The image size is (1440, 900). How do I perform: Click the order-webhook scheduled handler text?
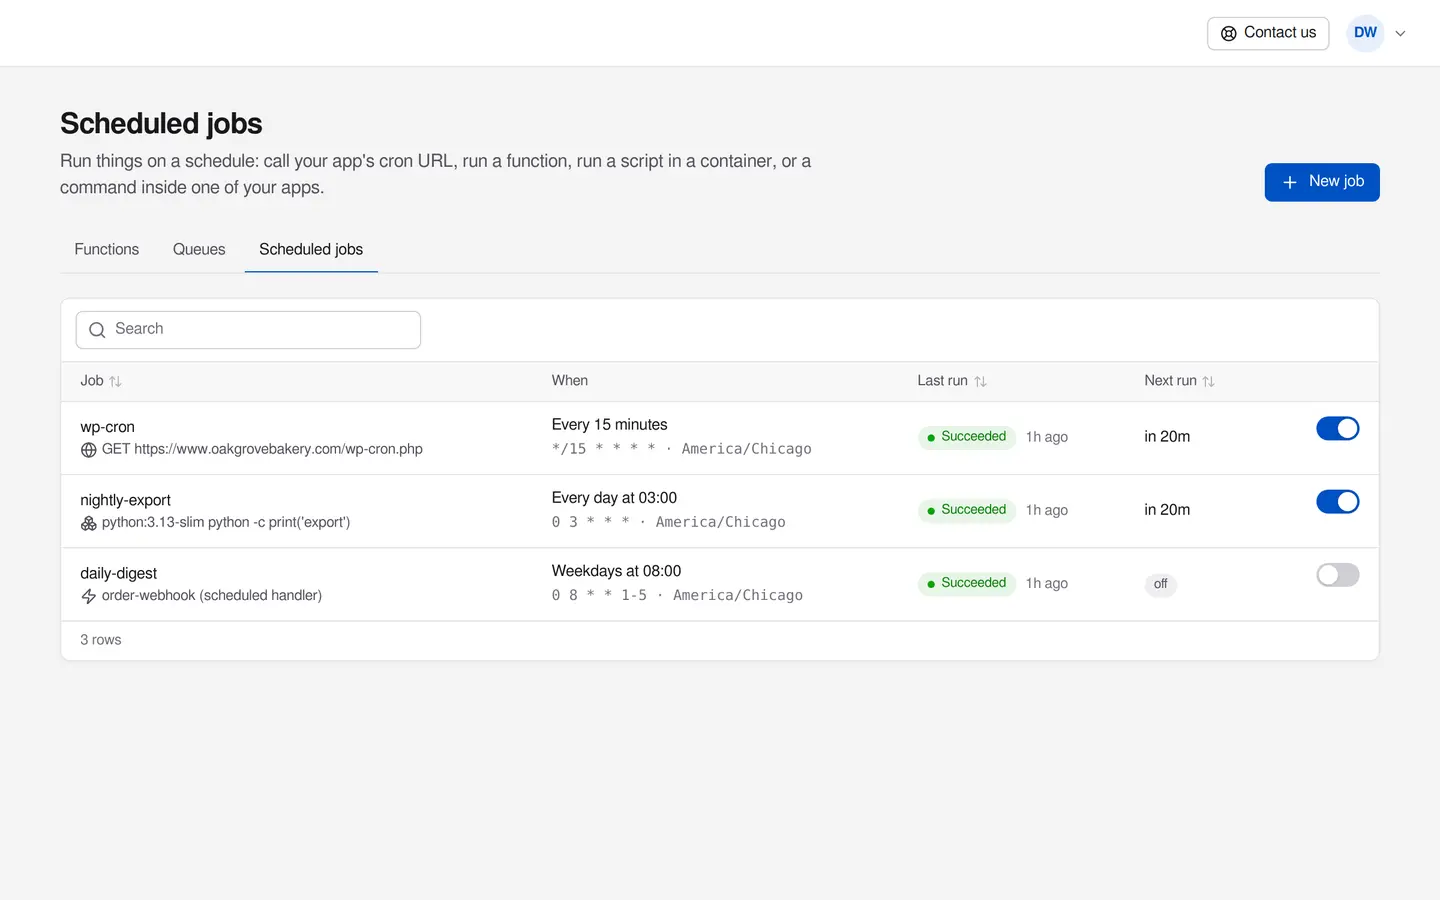[x=212, y=595]
